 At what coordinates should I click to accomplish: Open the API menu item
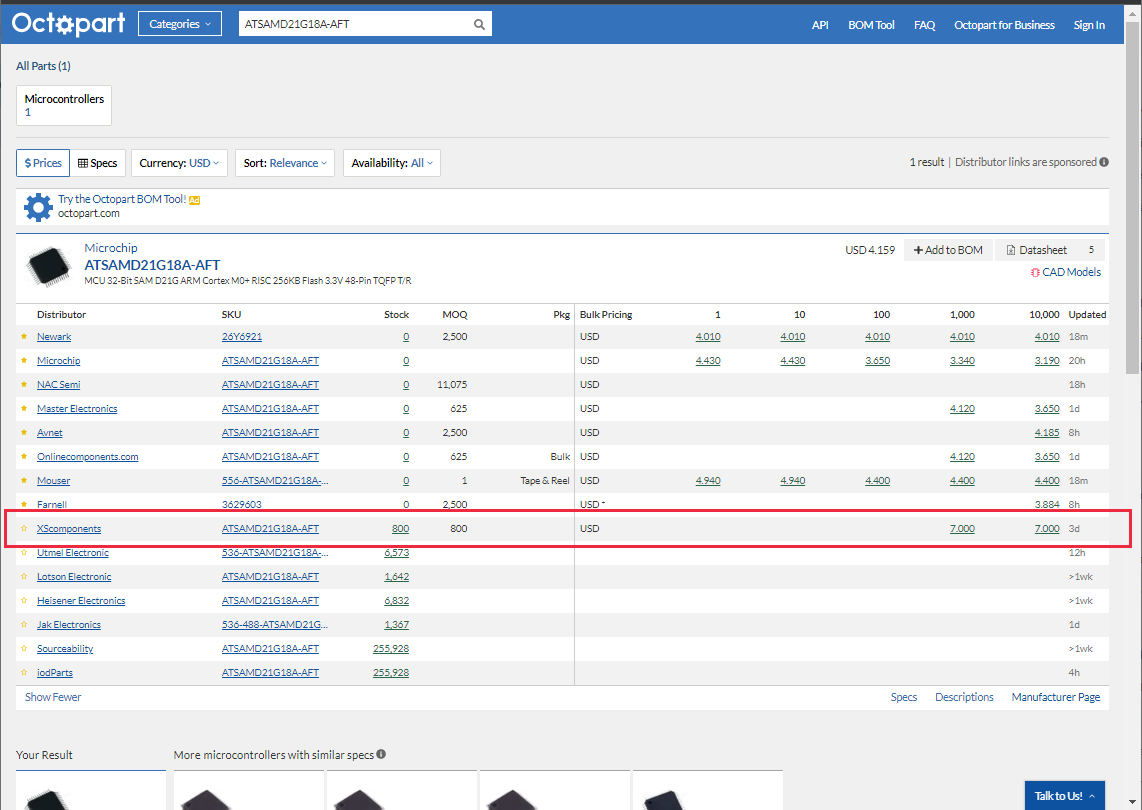click(820, 25)
